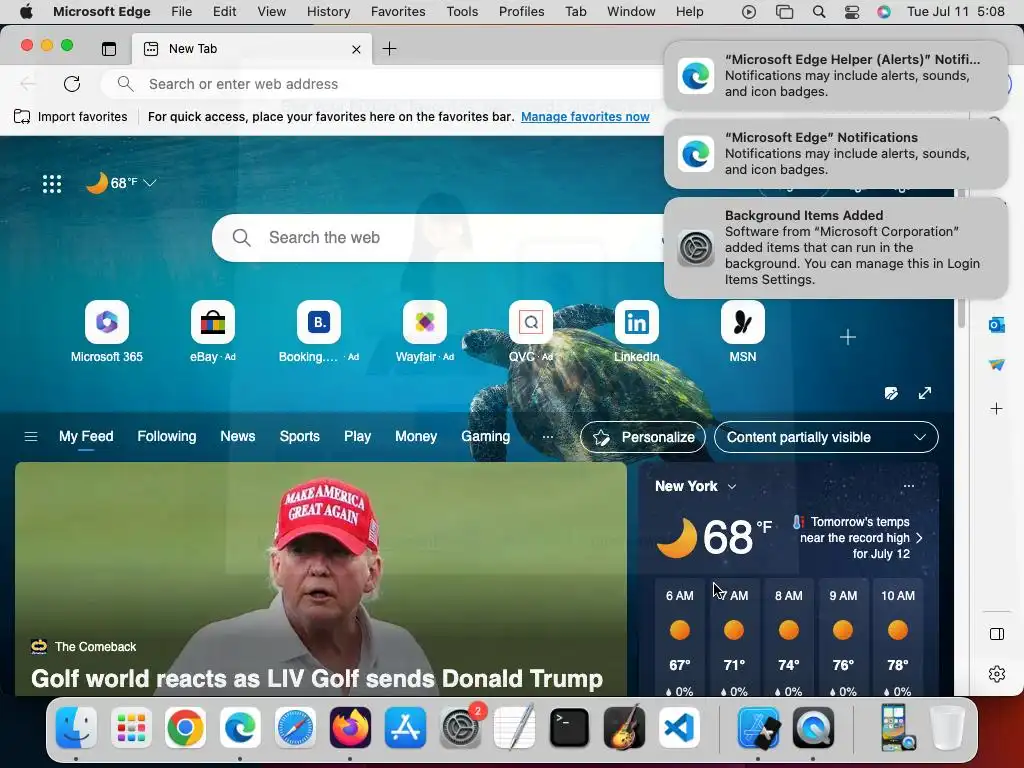
Task: Open a new tab with plus button
Action: tap(389, 48)
